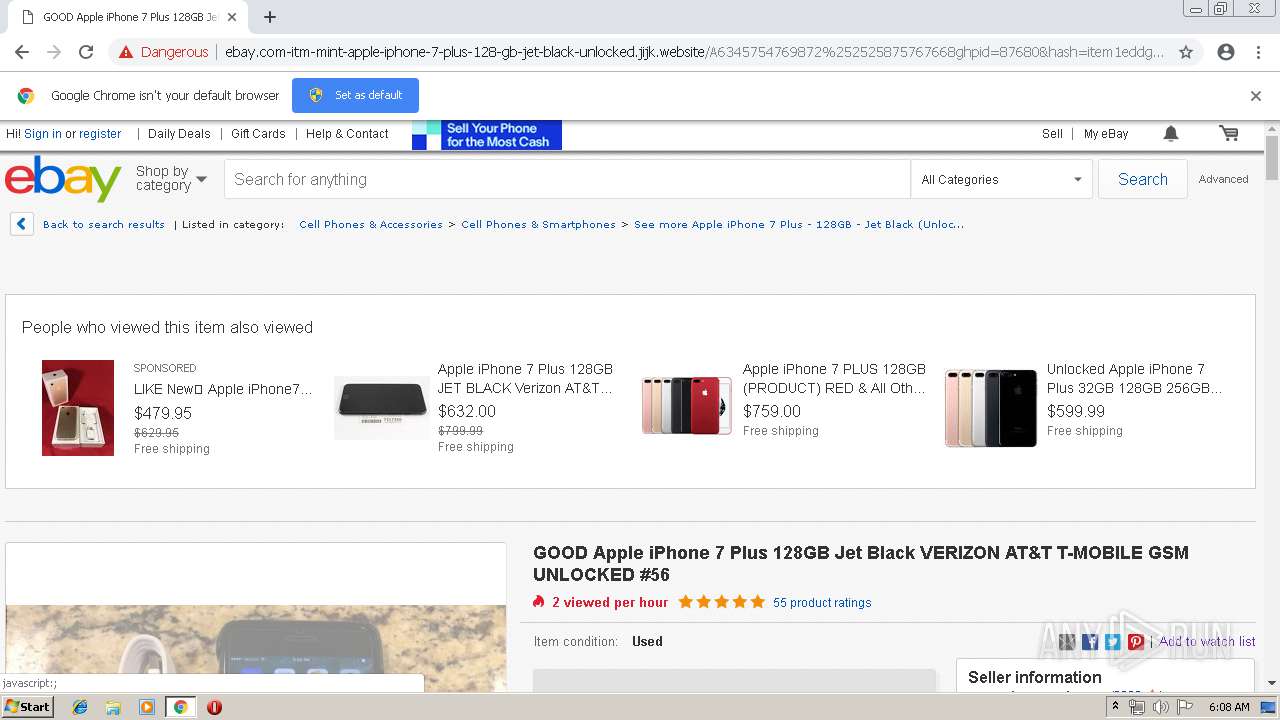Click the Sign in link
Viewport: 1280px width, 720px height.
pos(43,133)
